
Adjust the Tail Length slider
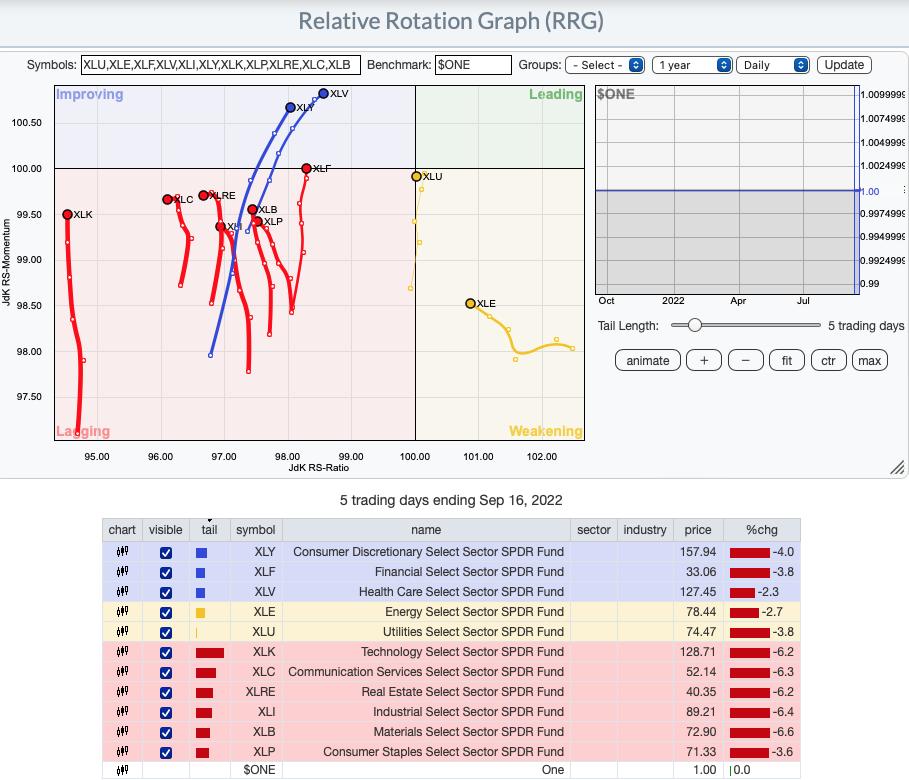click(x=694, y=326)
